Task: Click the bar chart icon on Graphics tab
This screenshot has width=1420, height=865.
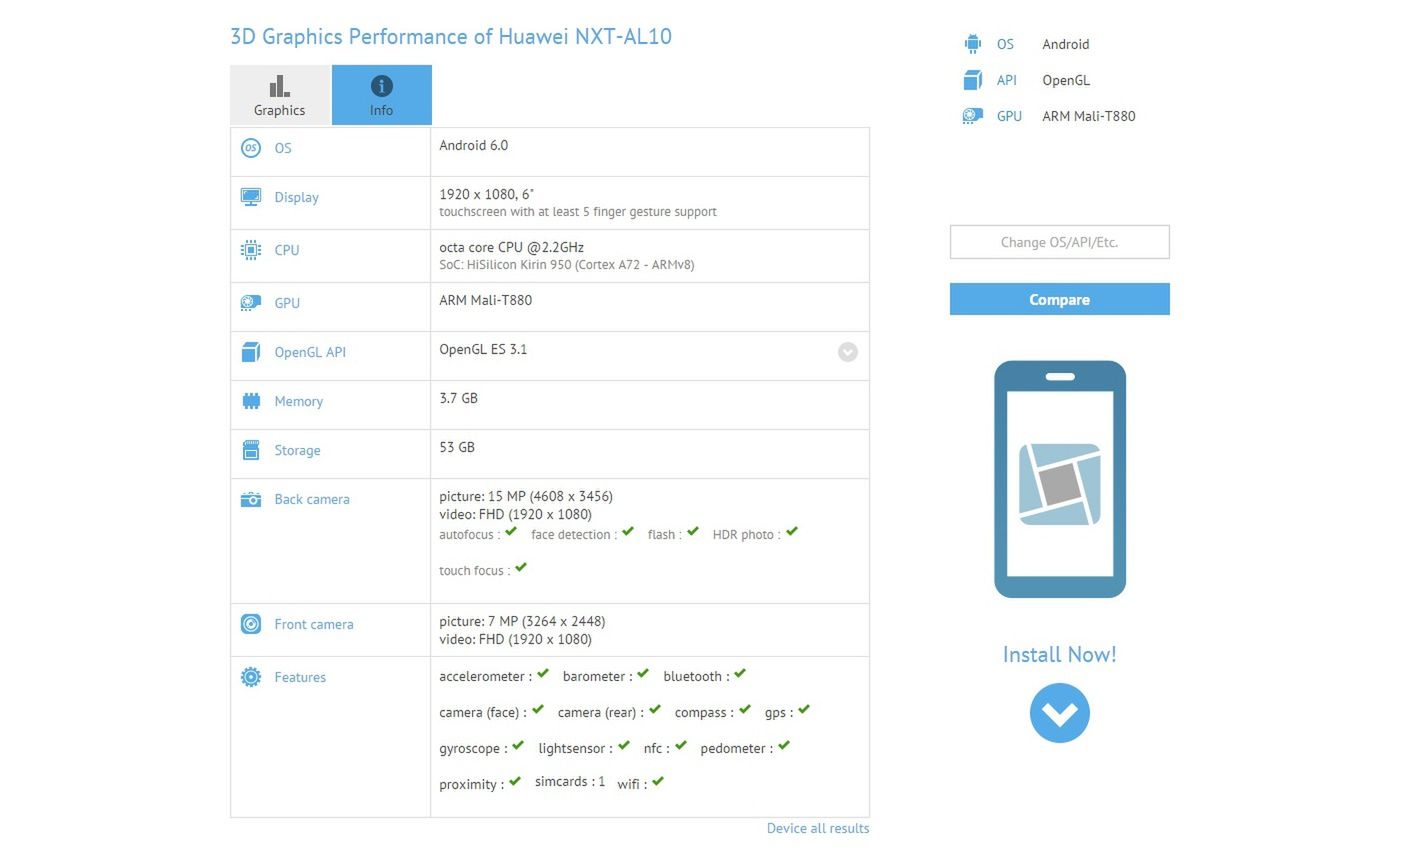Action: pyautogui.click(x=280, y=86)
